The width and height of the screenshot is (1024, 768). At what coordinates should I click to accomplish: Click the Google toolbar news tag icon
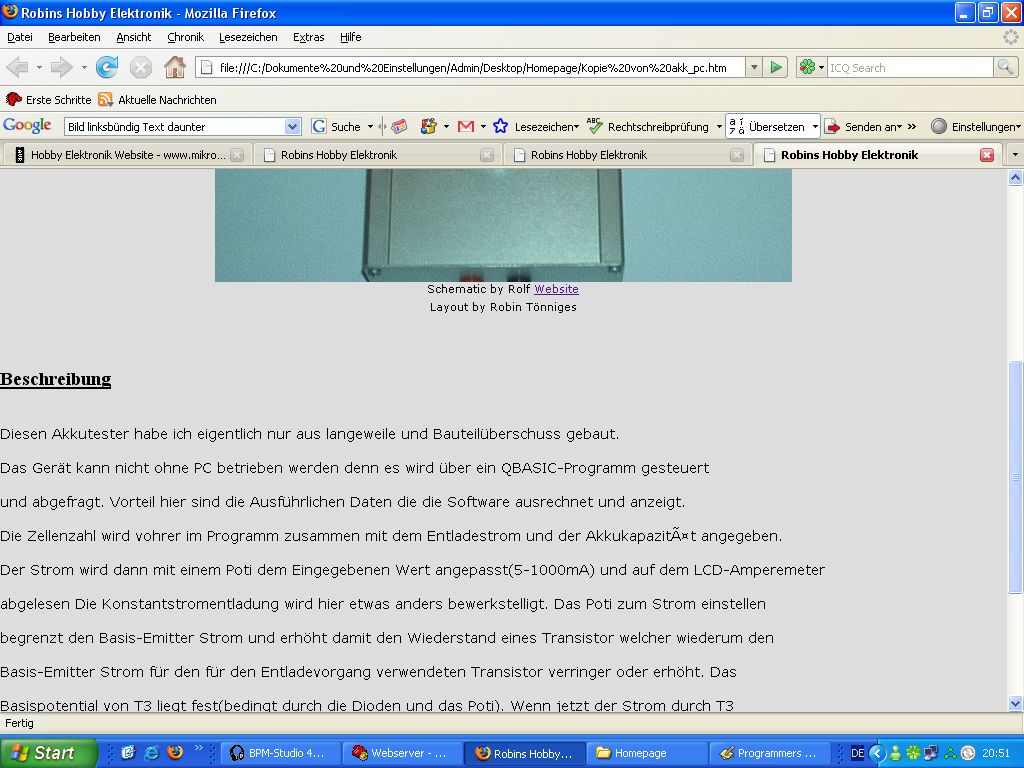tap(399, 127)
